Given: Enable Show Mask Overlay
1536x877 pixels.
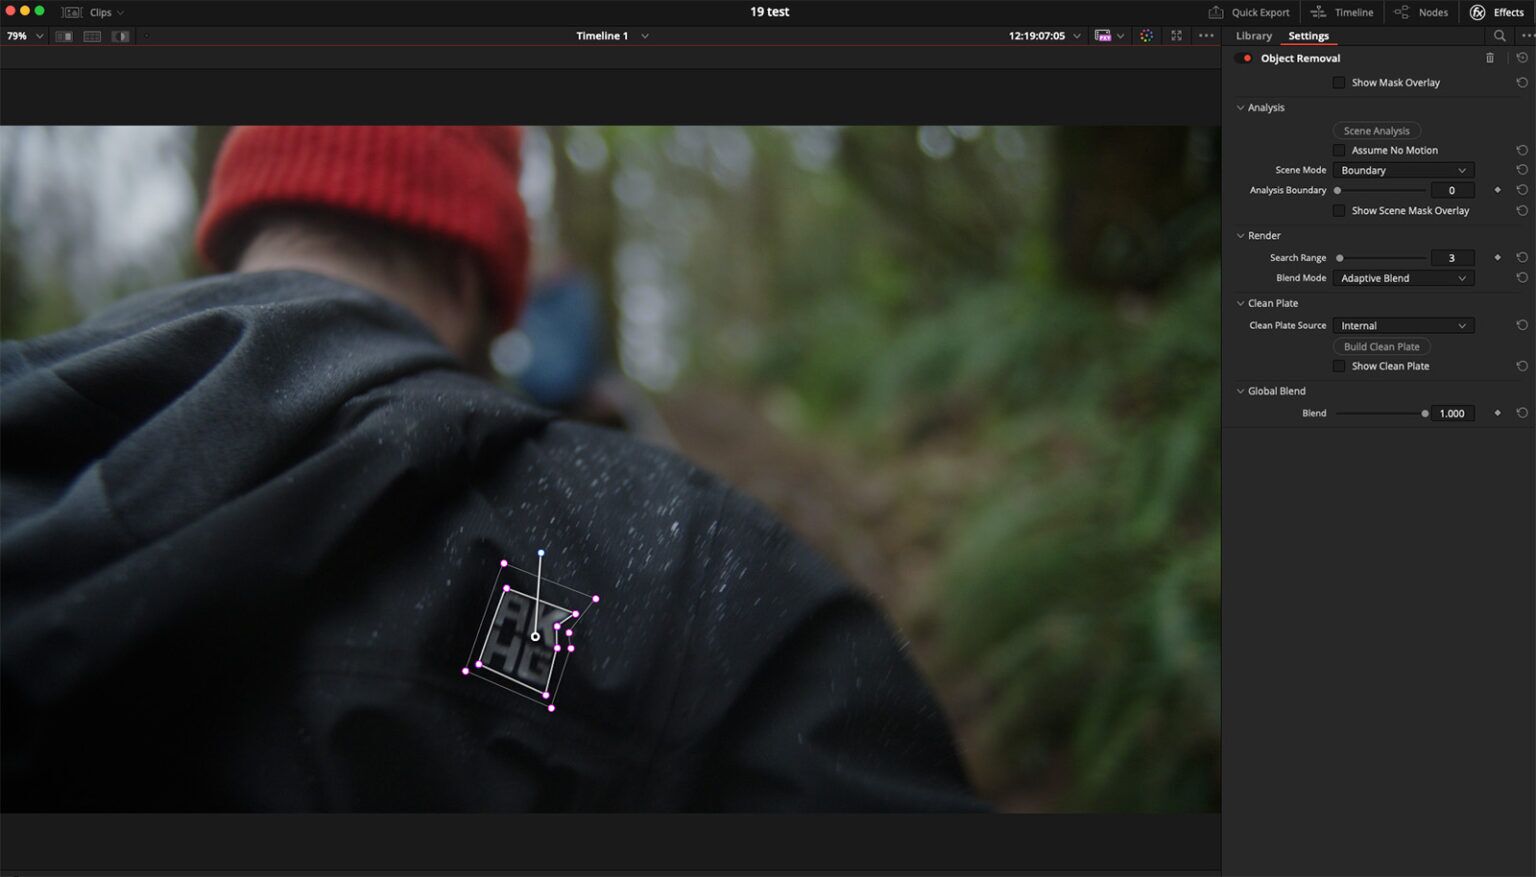Looking at the screenshot, I should (1339, 82).
